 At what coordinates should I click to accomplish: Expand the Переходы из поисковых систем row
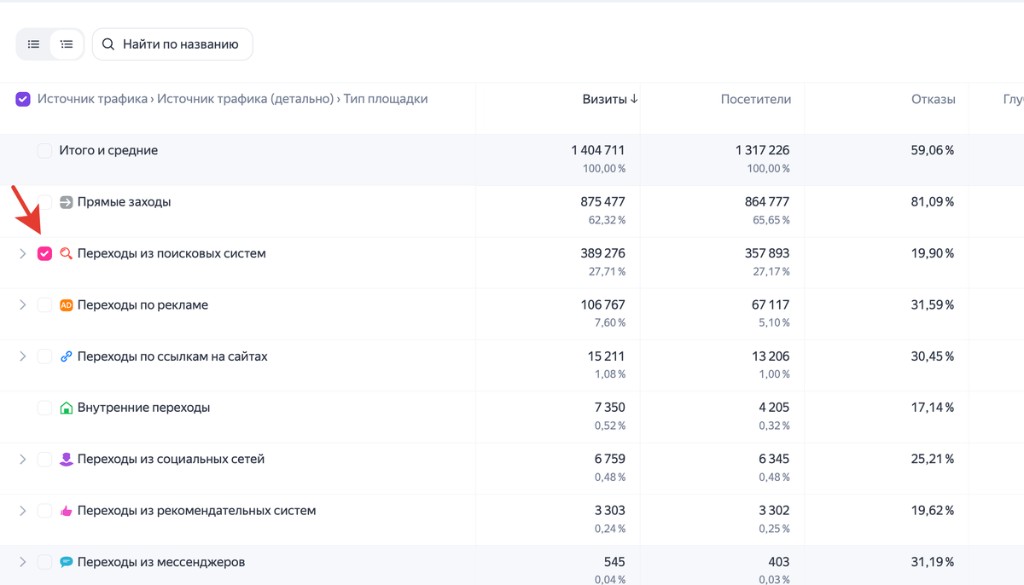point(22,253)
